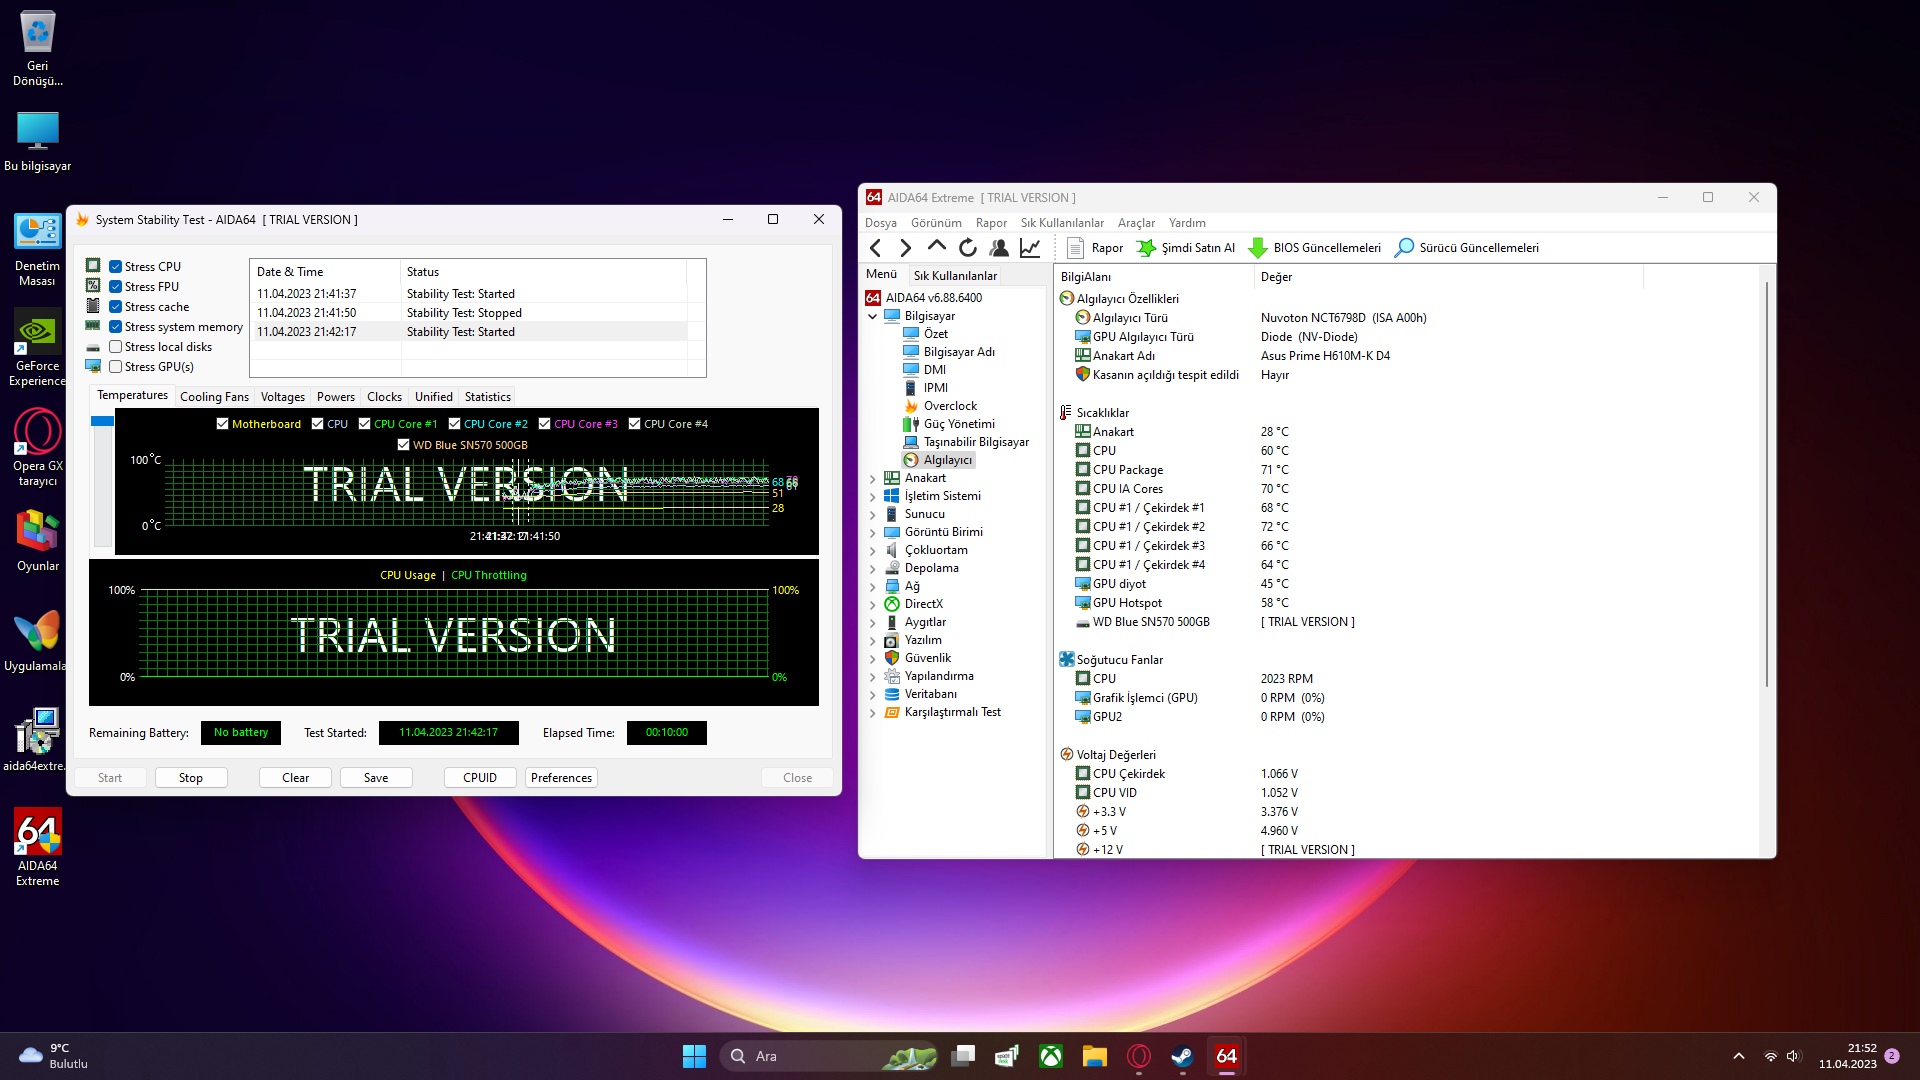This screenshot has height=1080, width=1920.
Task: Toggle CPU Core #1 graph checkbox
Action: pyautogui.click(x=365, y=424)
